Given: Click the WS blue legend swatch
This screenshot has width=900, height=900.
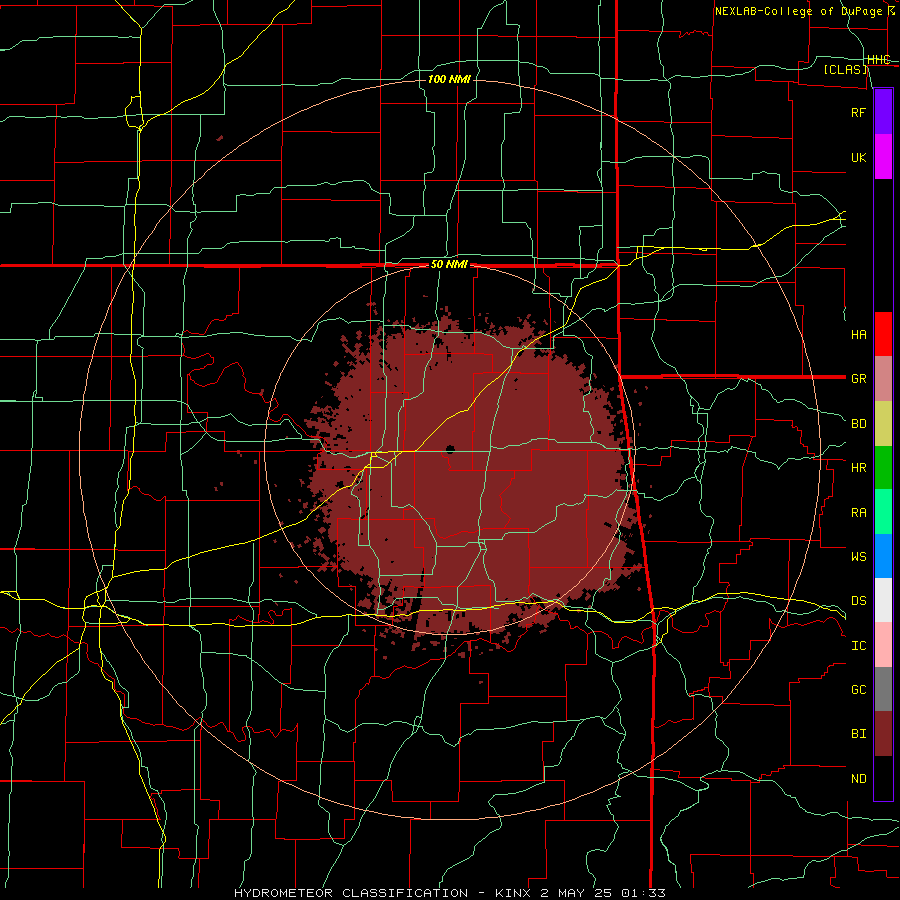Looking at the screenshot, I should 883,556.
